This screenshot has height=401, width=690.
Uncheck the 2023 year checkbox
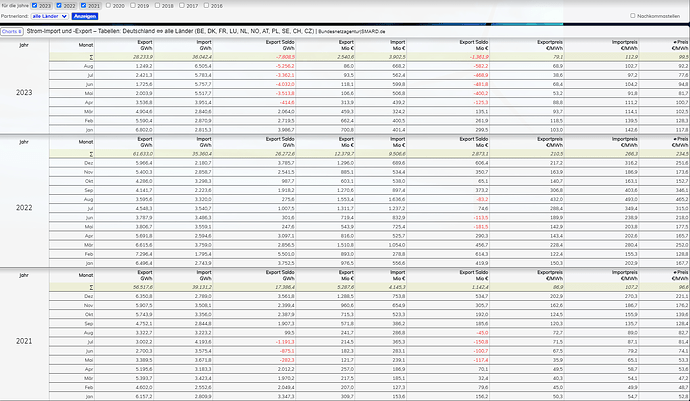[x=34, y=5]
